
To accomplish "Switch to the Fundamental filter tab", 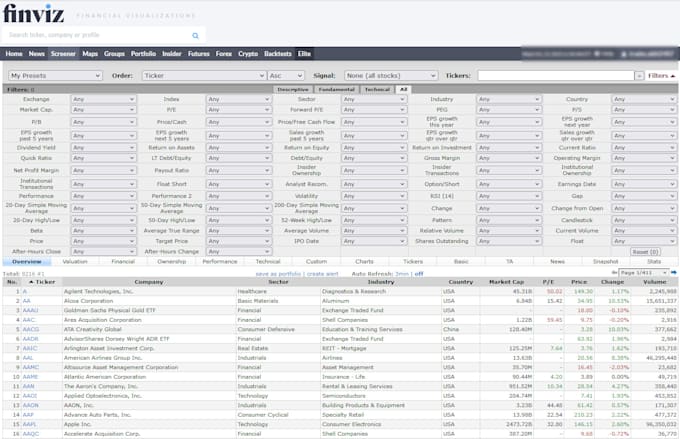I will 336,89.
